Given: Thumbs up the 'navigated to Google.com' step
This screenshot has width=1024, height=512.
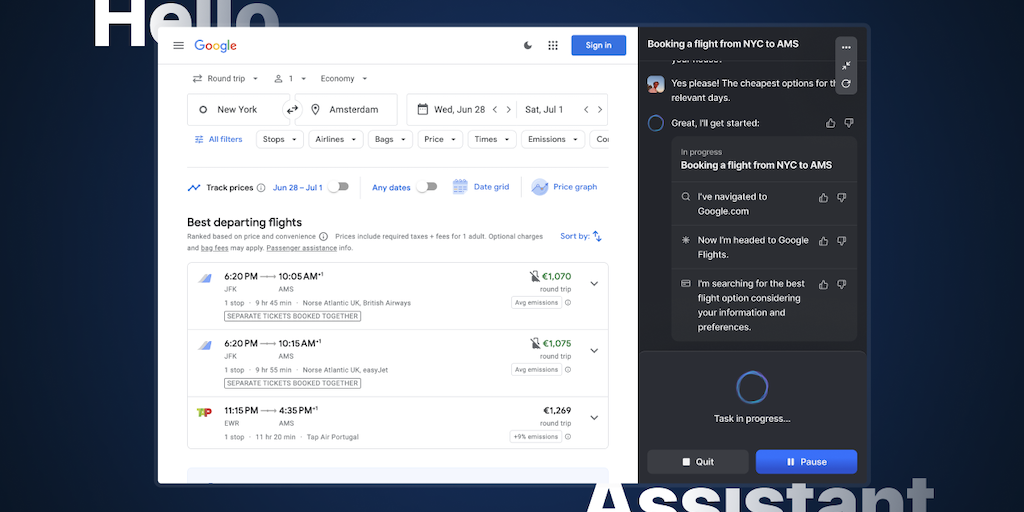Looking at the screenshot, I should pos(824,198).
